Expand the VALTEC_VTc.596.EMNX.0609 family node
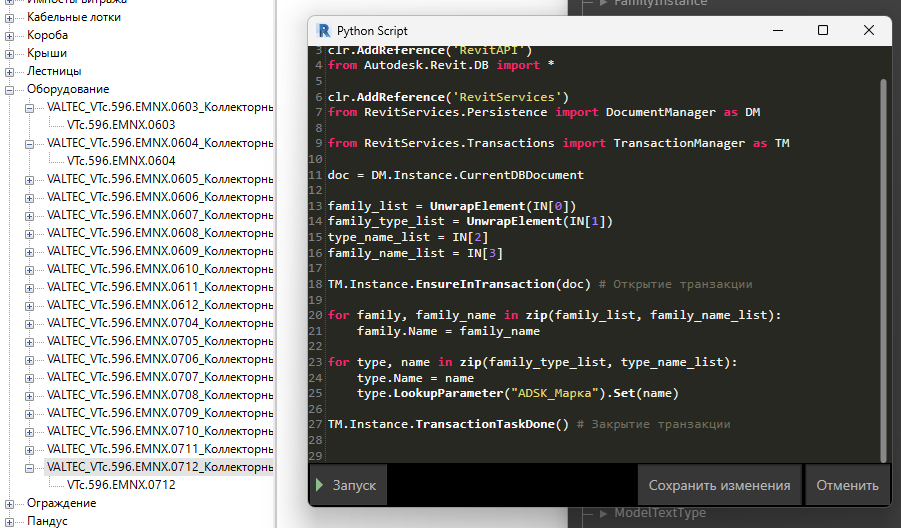Screen dimensions: 901x528 click(x=29, y=252)
